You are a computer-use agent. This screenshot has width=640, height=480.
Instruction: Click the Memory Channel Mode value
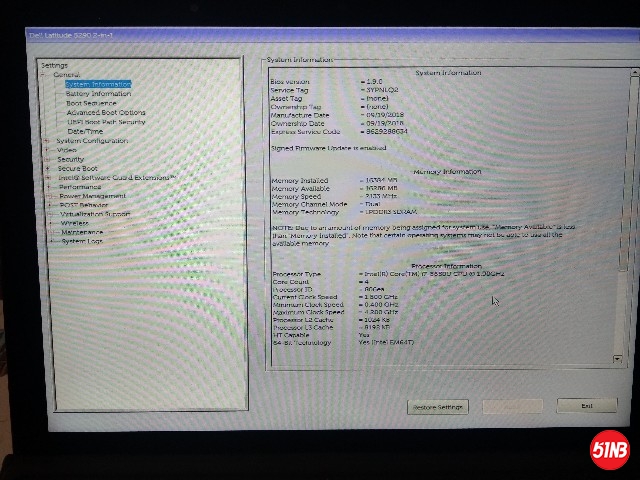tap(373, 204)
